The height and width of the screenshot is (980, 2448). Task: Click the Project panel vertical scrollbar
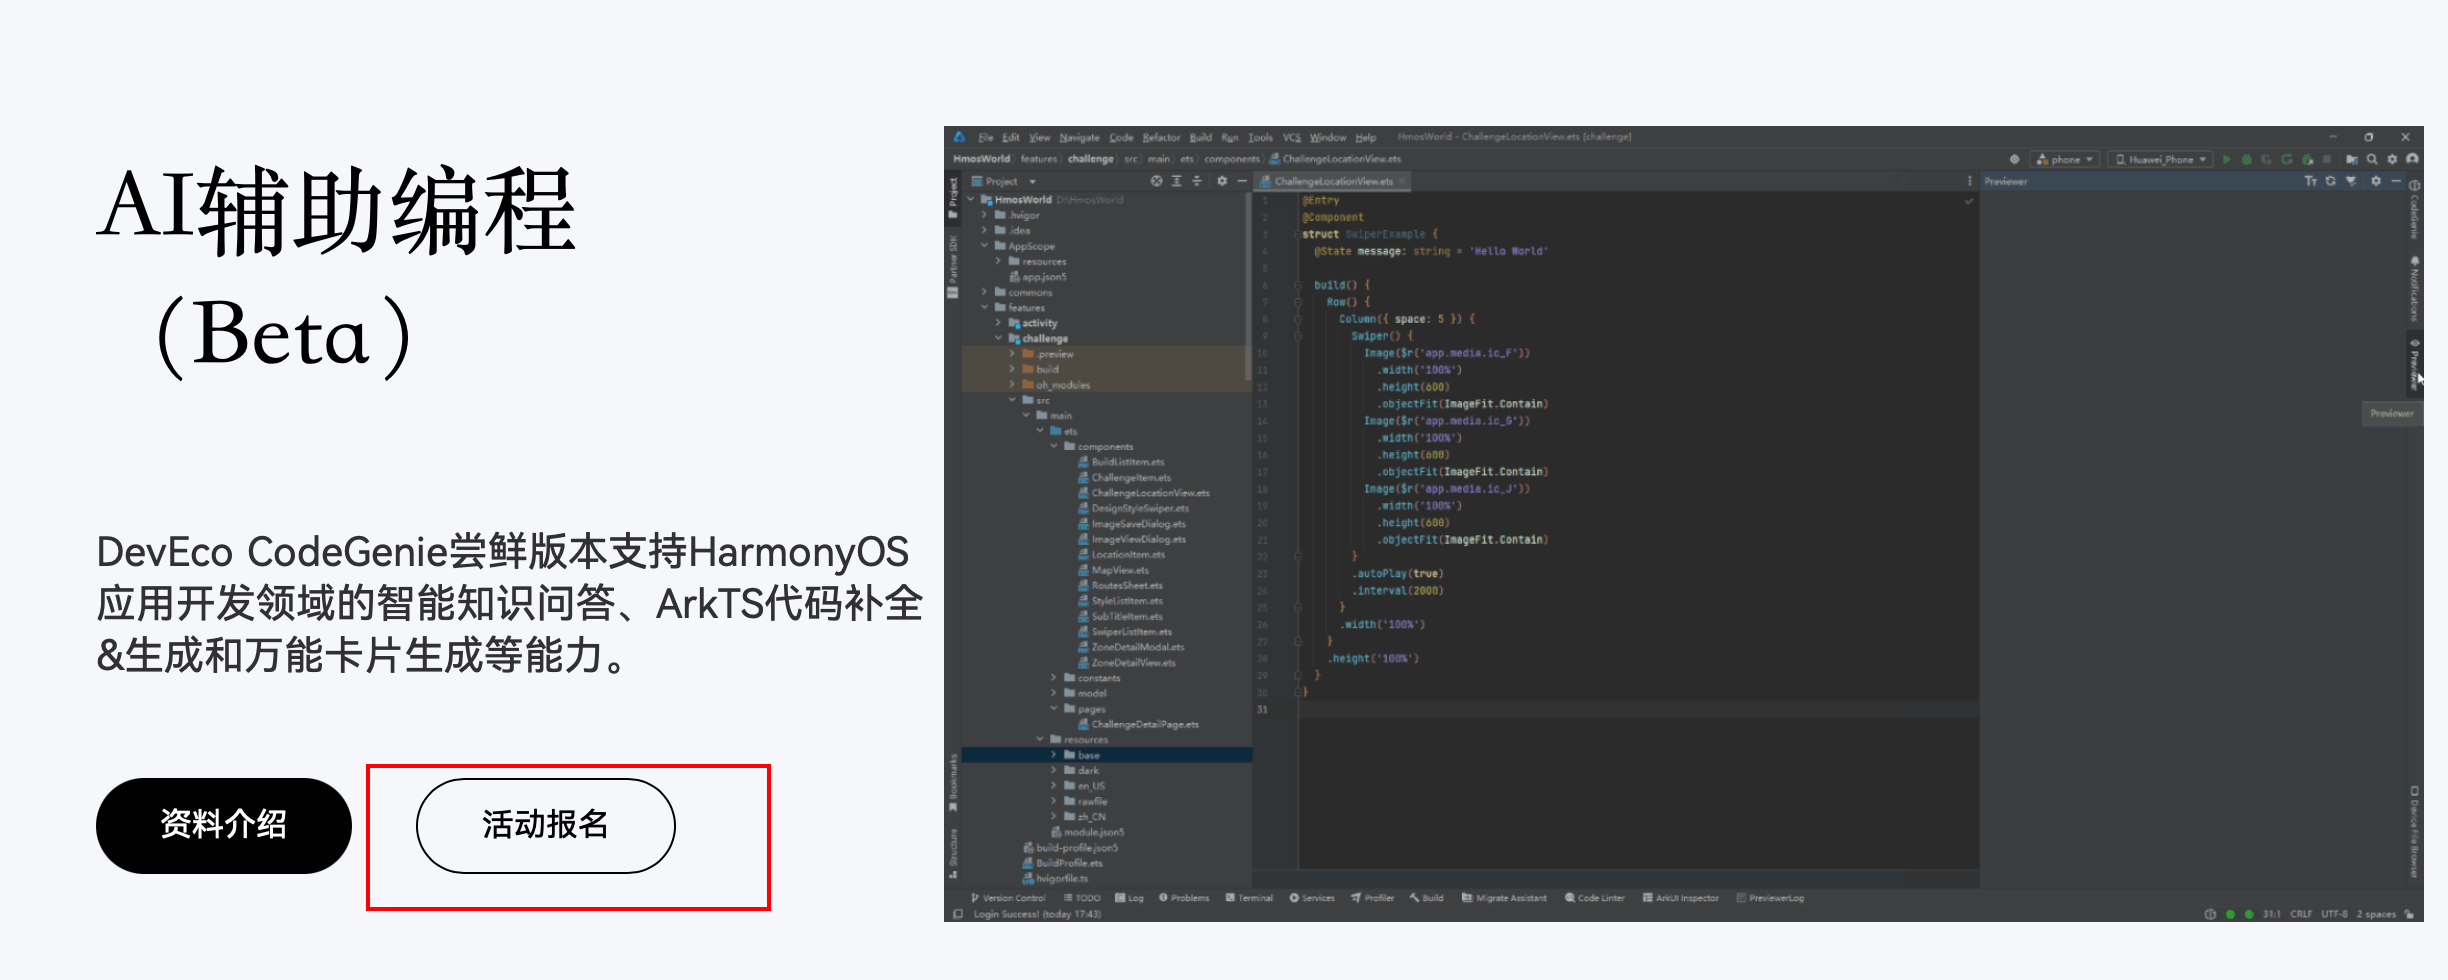click(x=1247, y=287)
